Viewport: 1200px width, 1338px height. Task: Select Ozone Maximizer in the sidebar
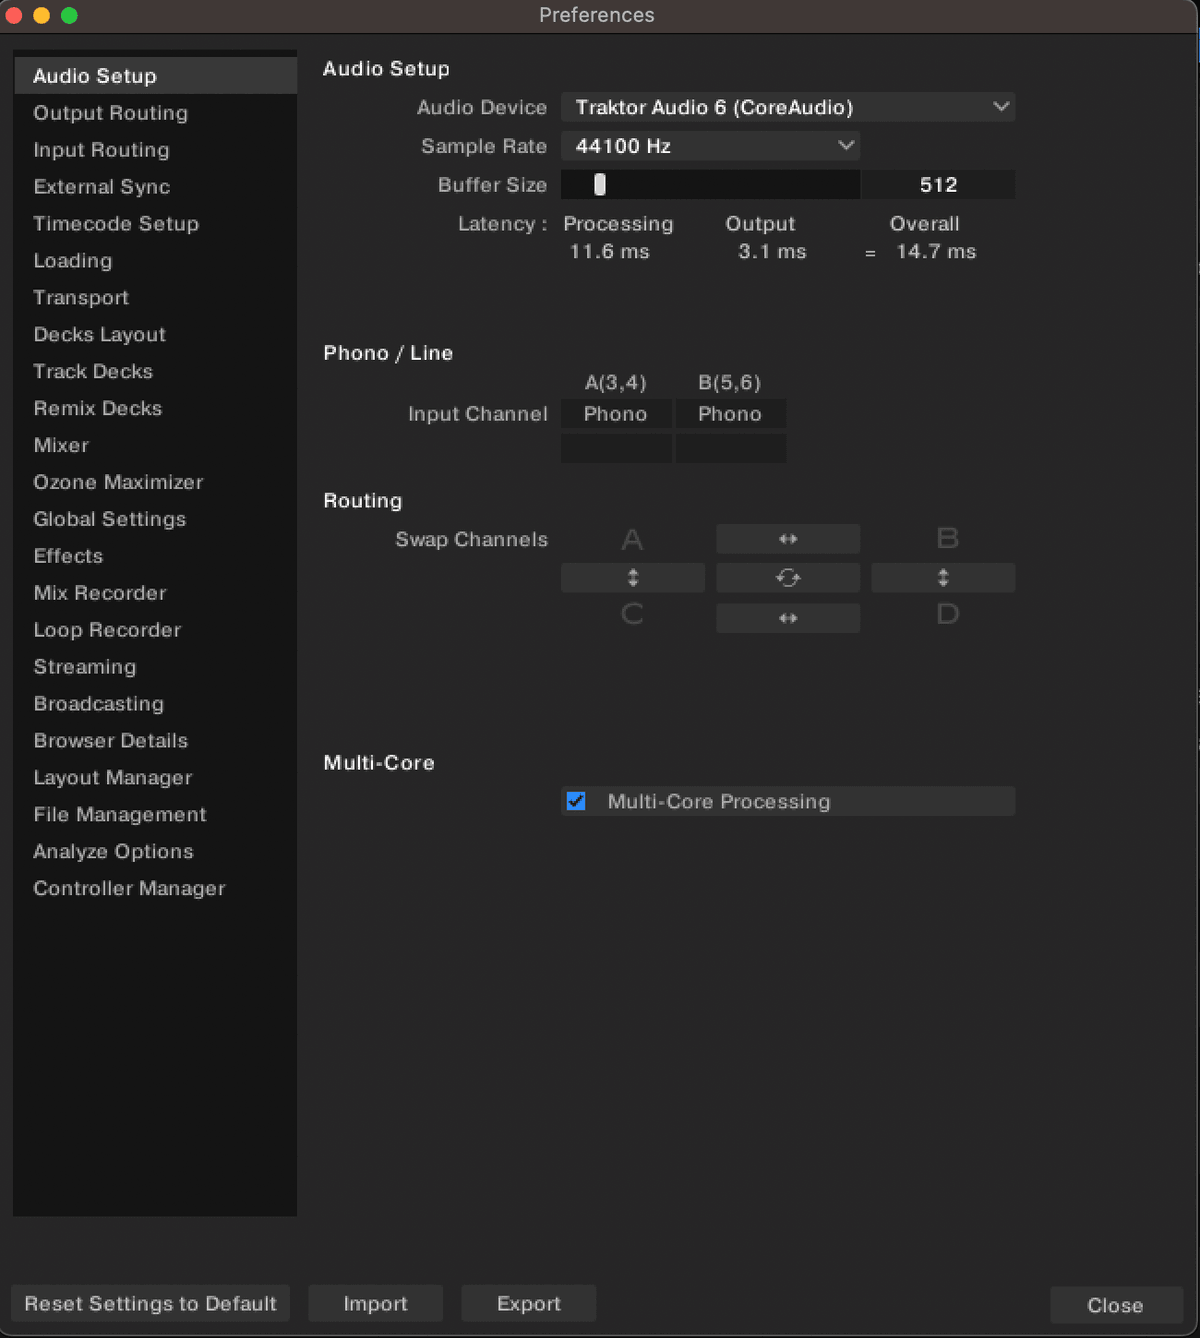[x=118, y=482]
